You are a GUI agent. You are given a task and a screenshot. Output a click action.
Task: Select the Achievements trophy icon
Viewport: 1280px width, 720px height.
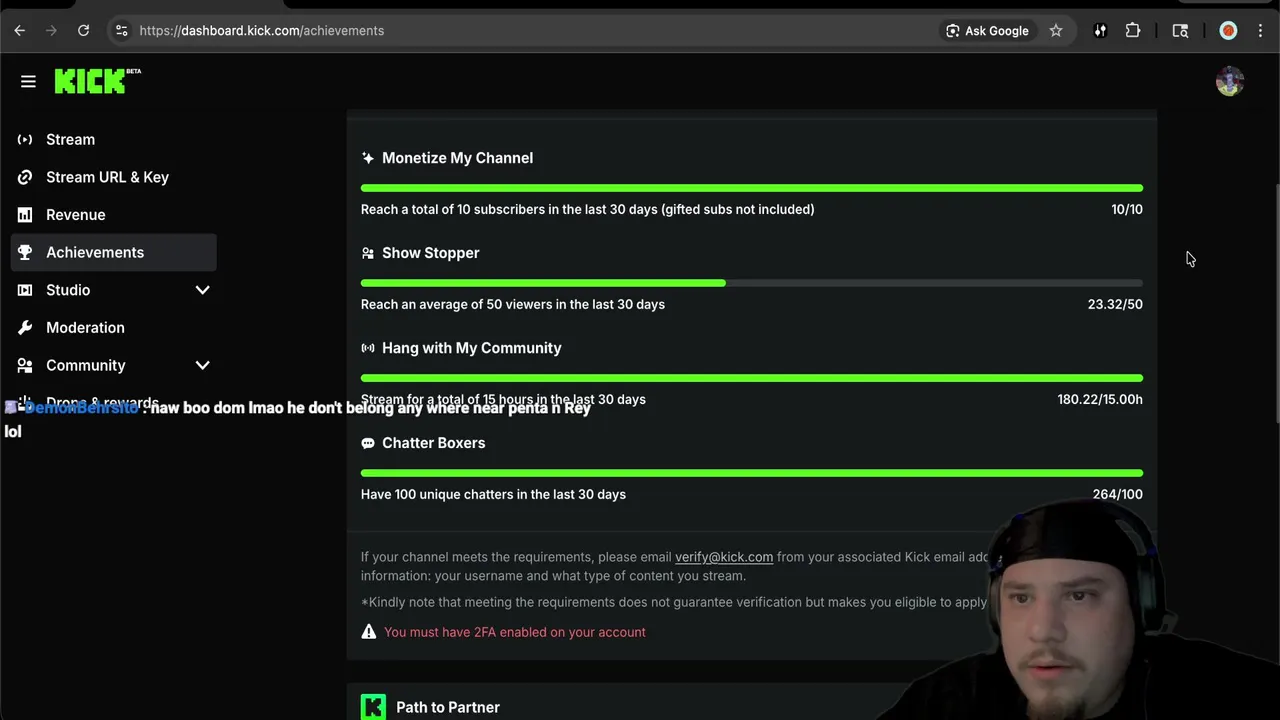tap(25, 253)
